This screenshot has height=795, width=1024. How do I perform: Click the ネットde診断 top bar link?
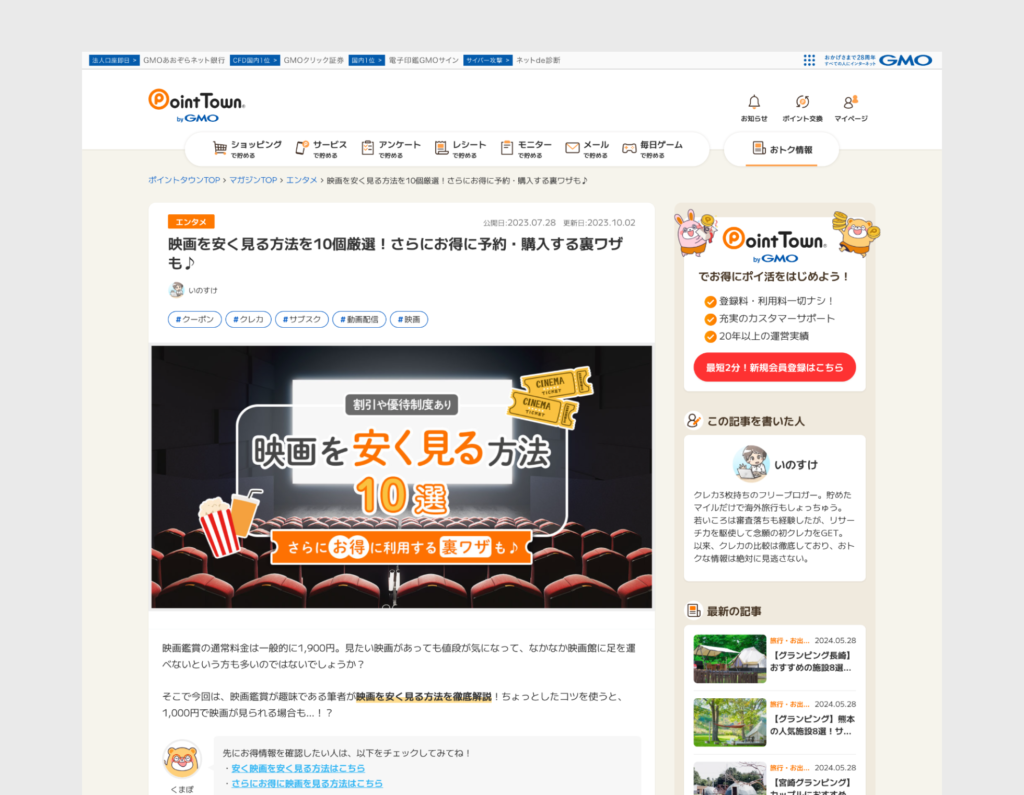(538, 60)
